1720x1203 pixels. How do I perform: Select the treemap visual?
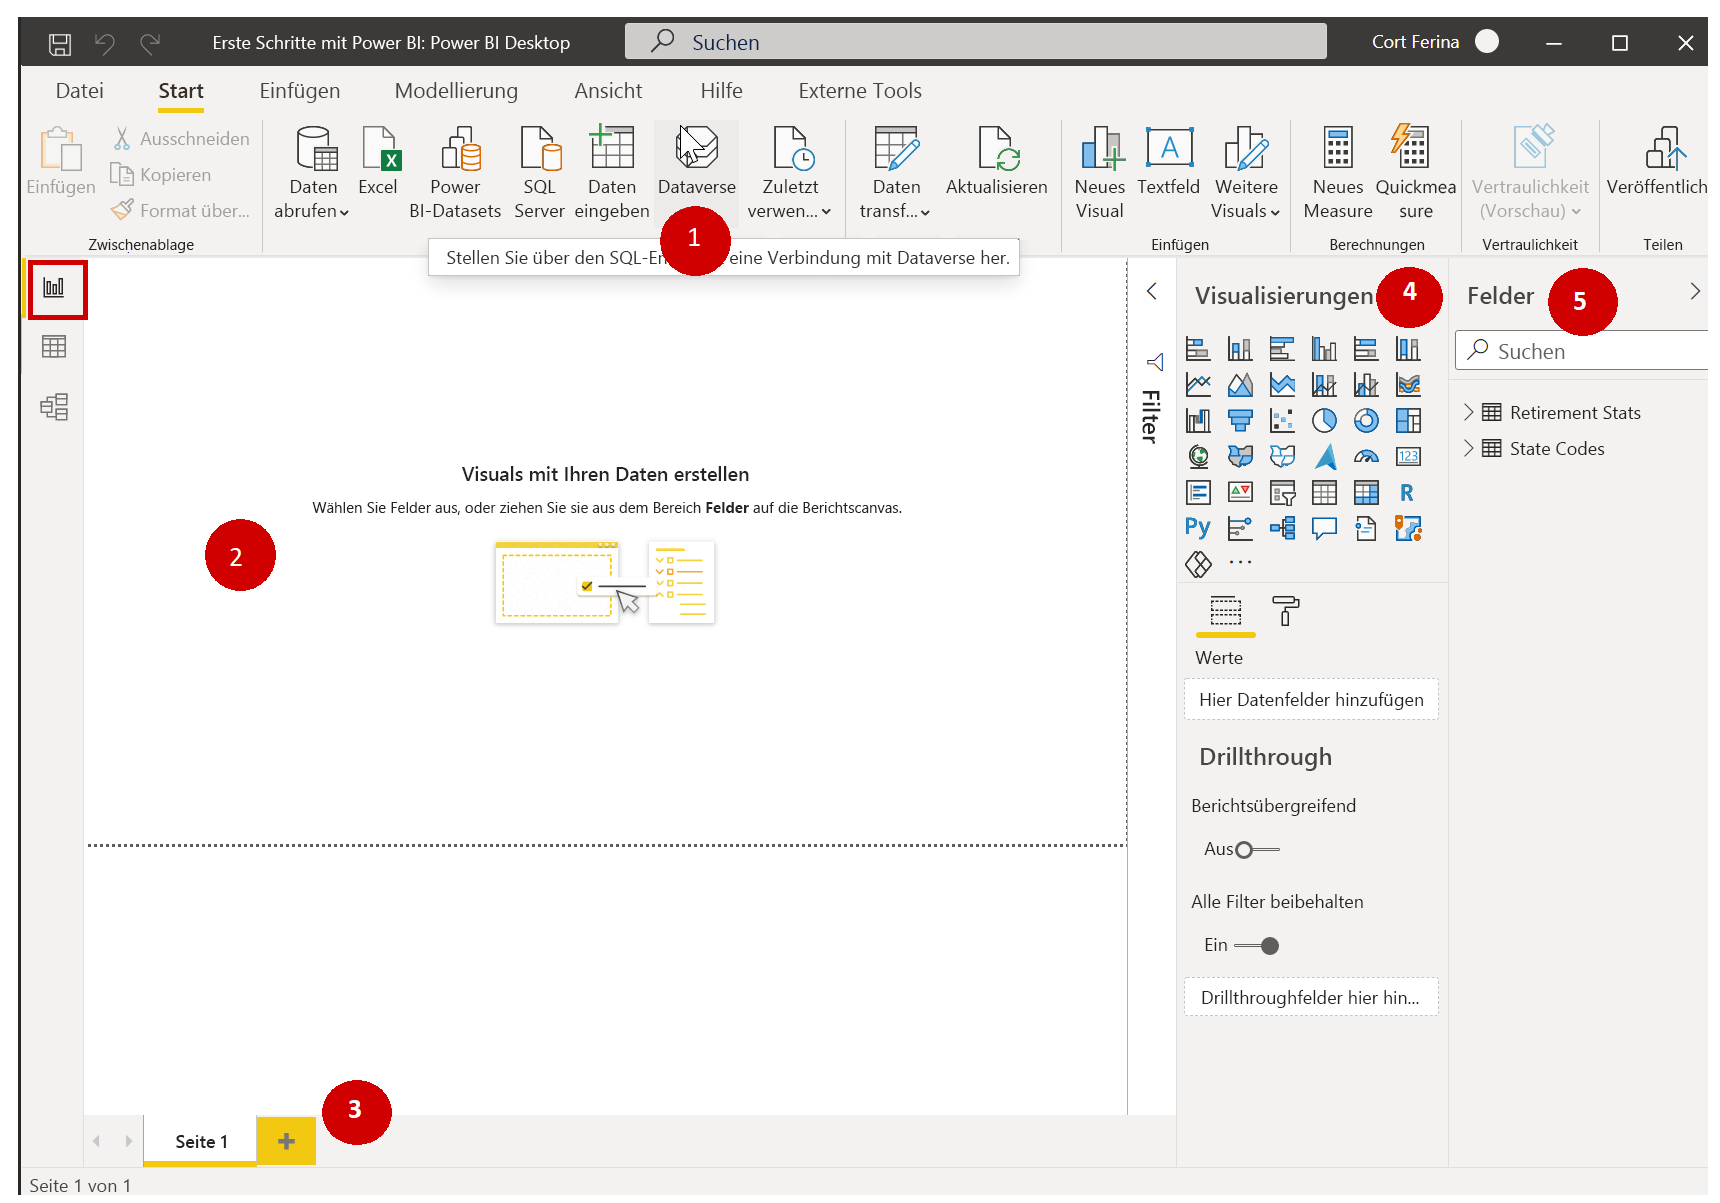pos(1408,421)
